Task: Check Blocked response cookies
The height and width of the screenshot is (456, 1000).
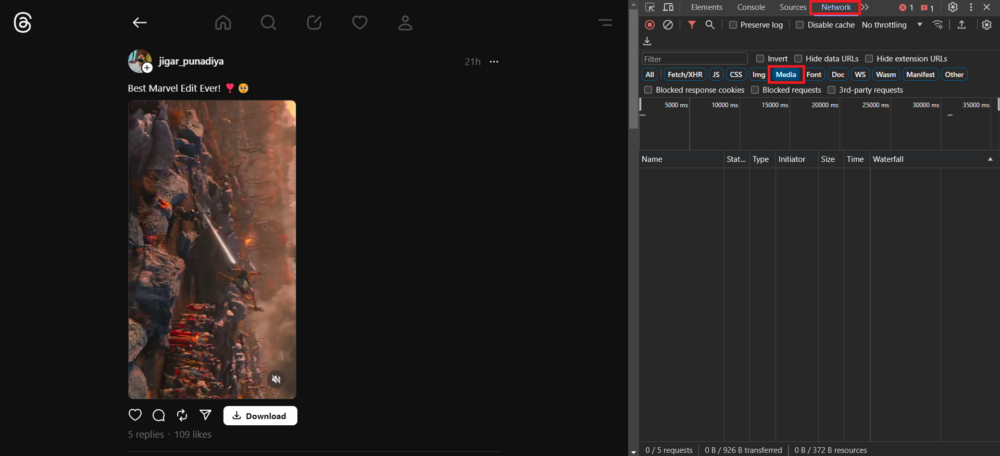Action: pyautogui.click(x=648, y=90)
